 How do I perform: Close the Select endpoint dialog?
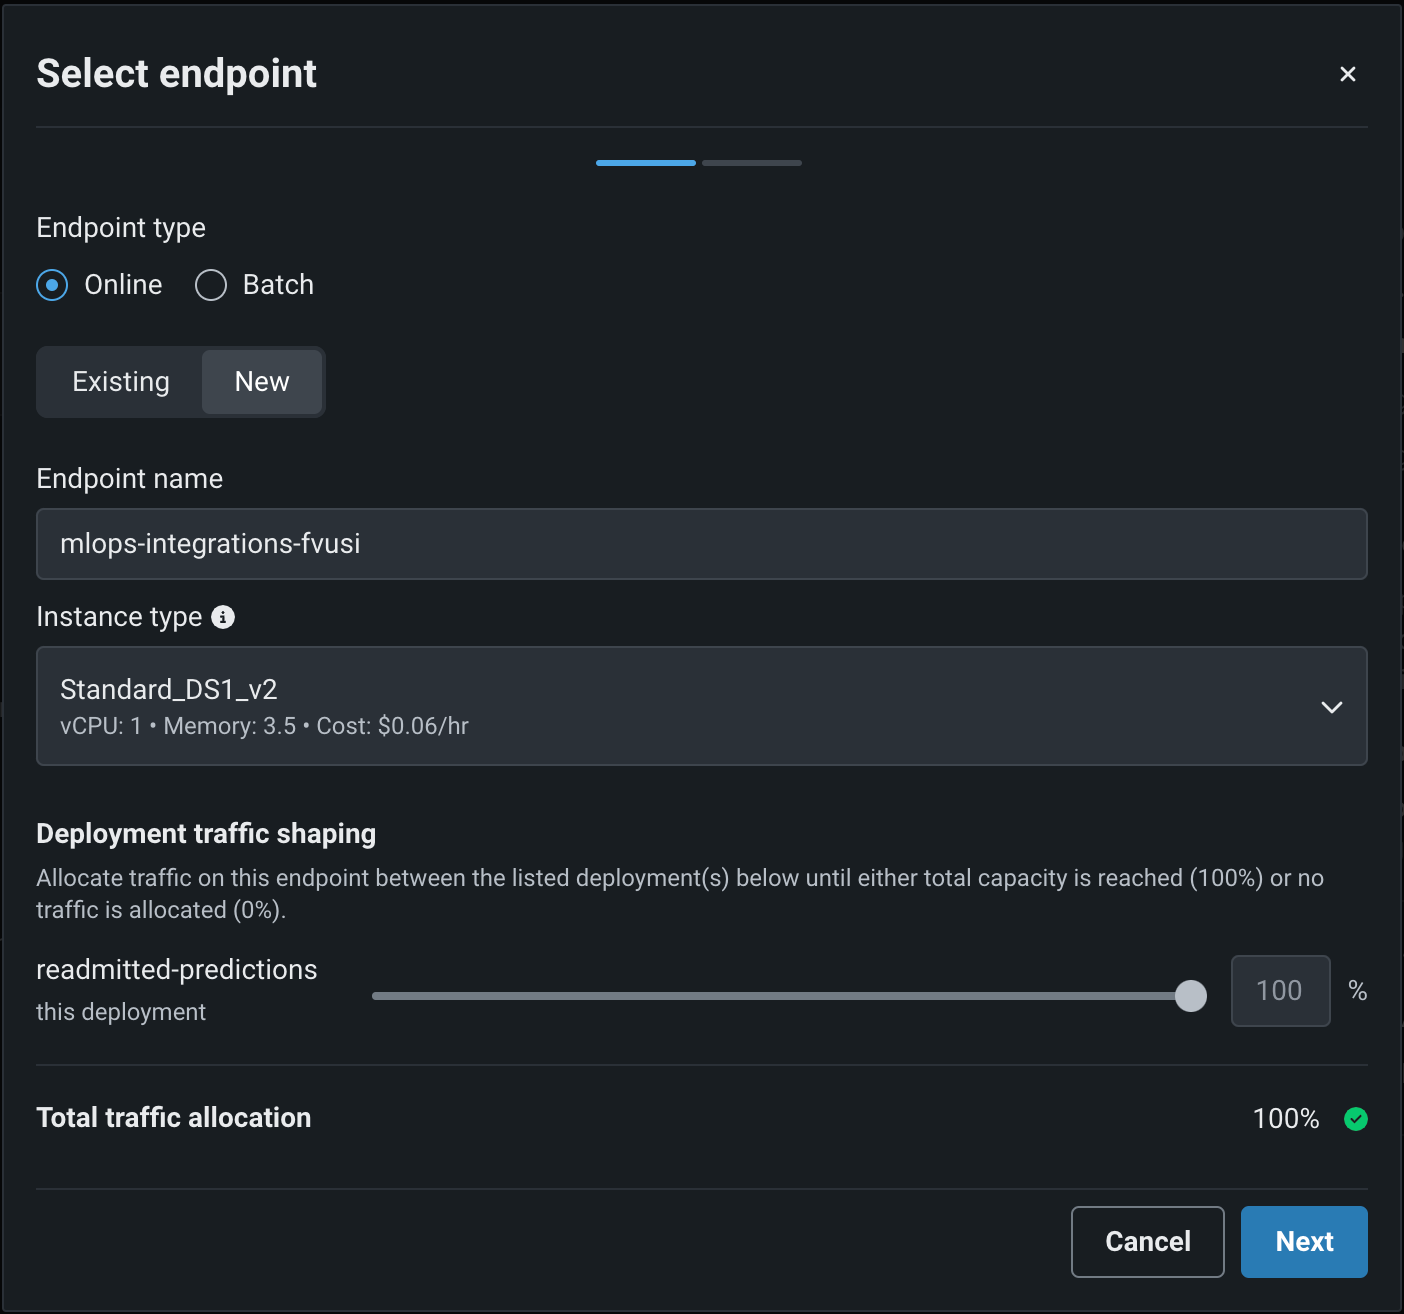[1347, 74]
